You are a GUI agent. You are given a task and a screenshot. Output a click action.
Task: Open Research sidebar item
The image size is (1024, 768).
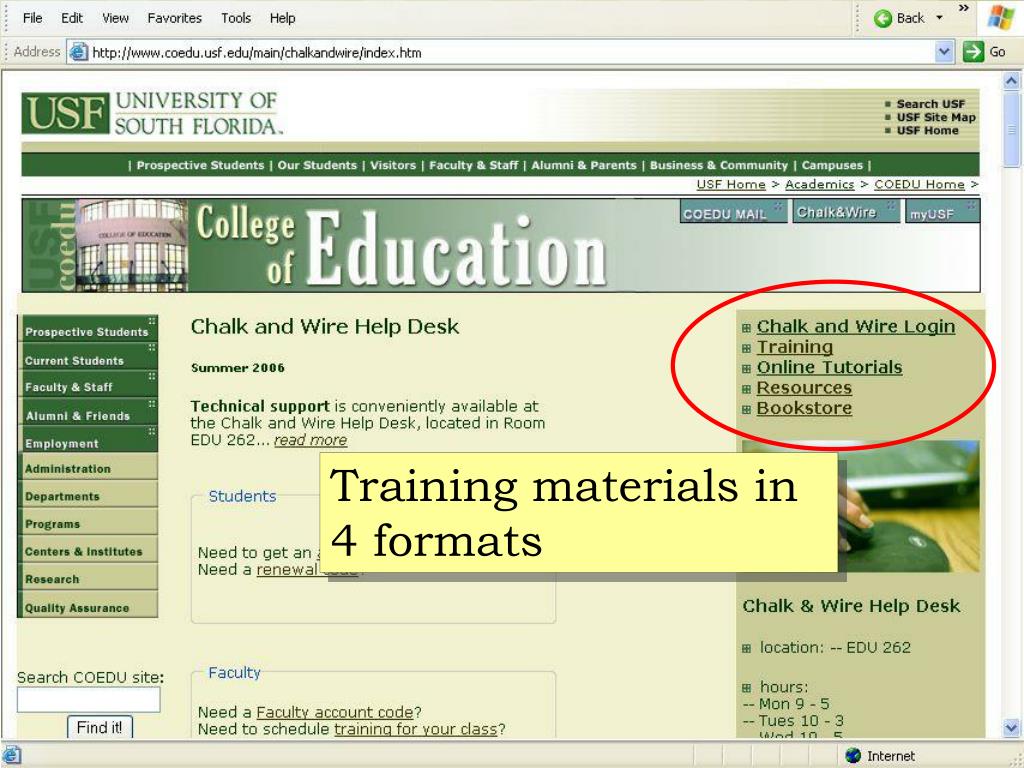pyautogui.click(x=88, y=579)
